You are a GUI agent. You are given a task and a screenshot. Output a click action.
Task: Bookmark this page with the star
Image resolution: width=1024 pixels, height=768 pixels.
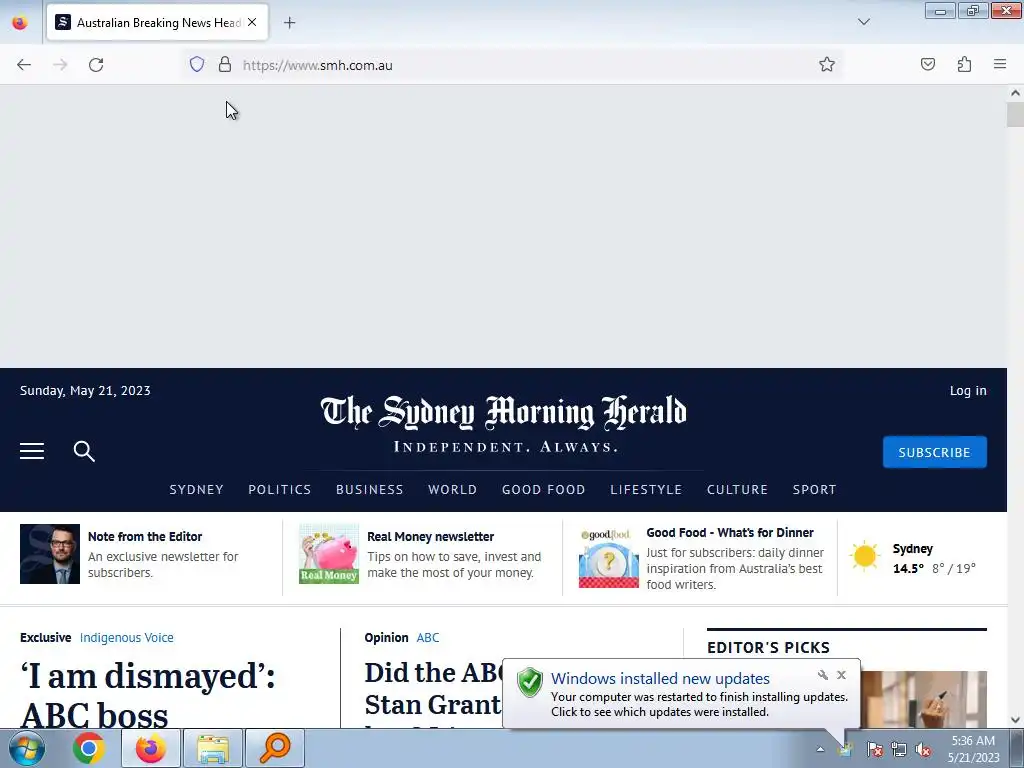(x=827, y=64)
